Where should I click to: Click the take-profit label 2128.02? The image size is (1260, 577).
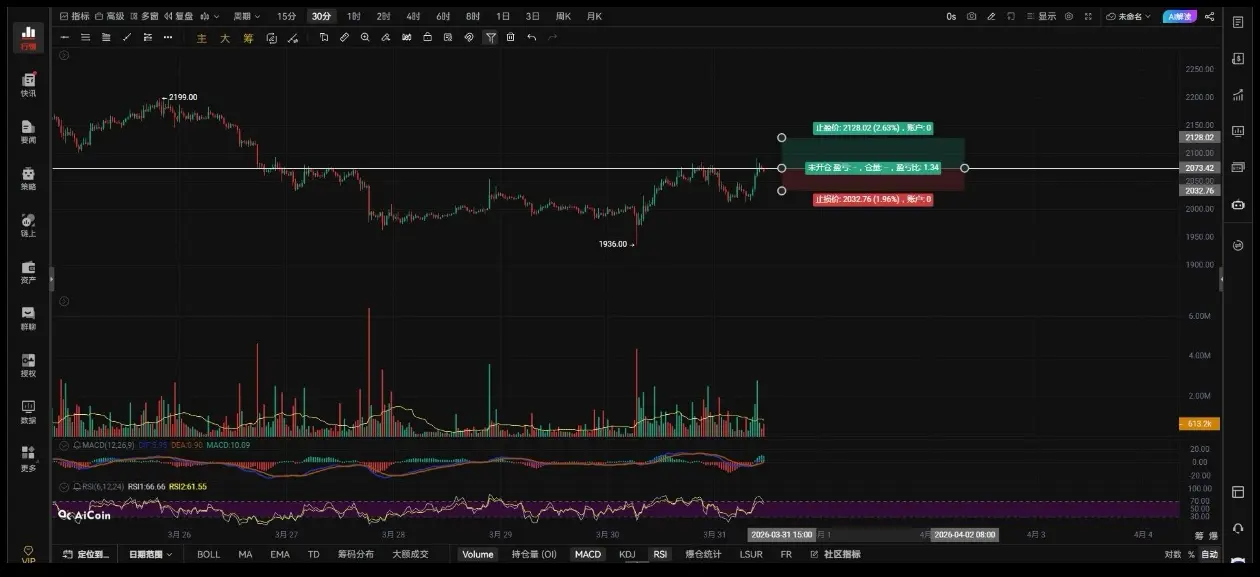tap(873, 128)
